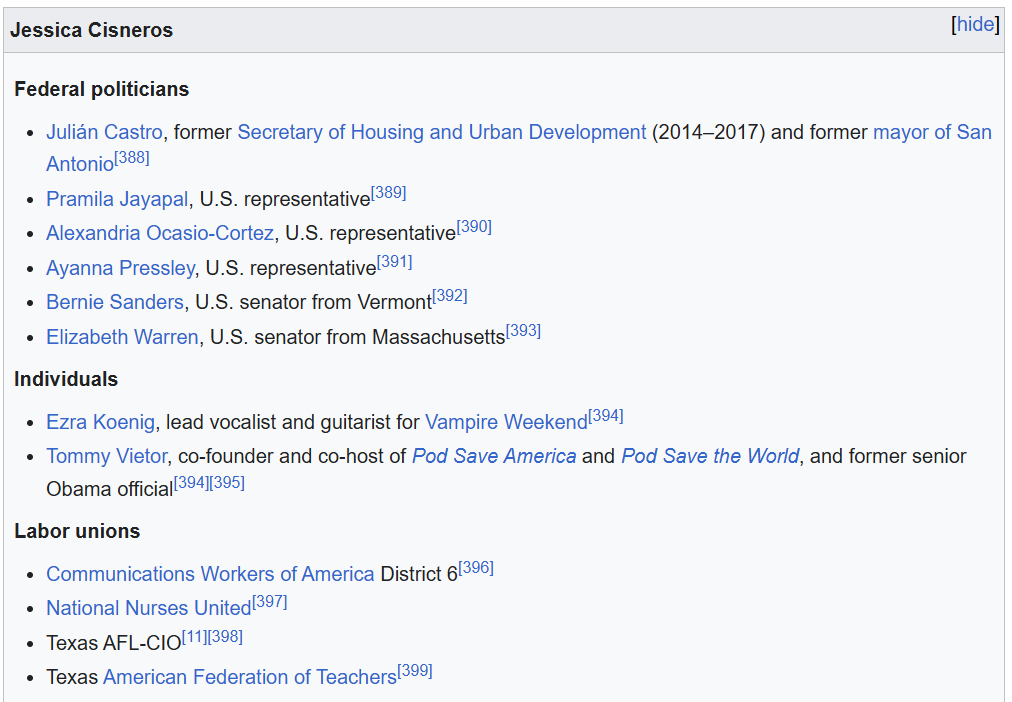
Task: Open citation reference 395
Action: point(227,483)
